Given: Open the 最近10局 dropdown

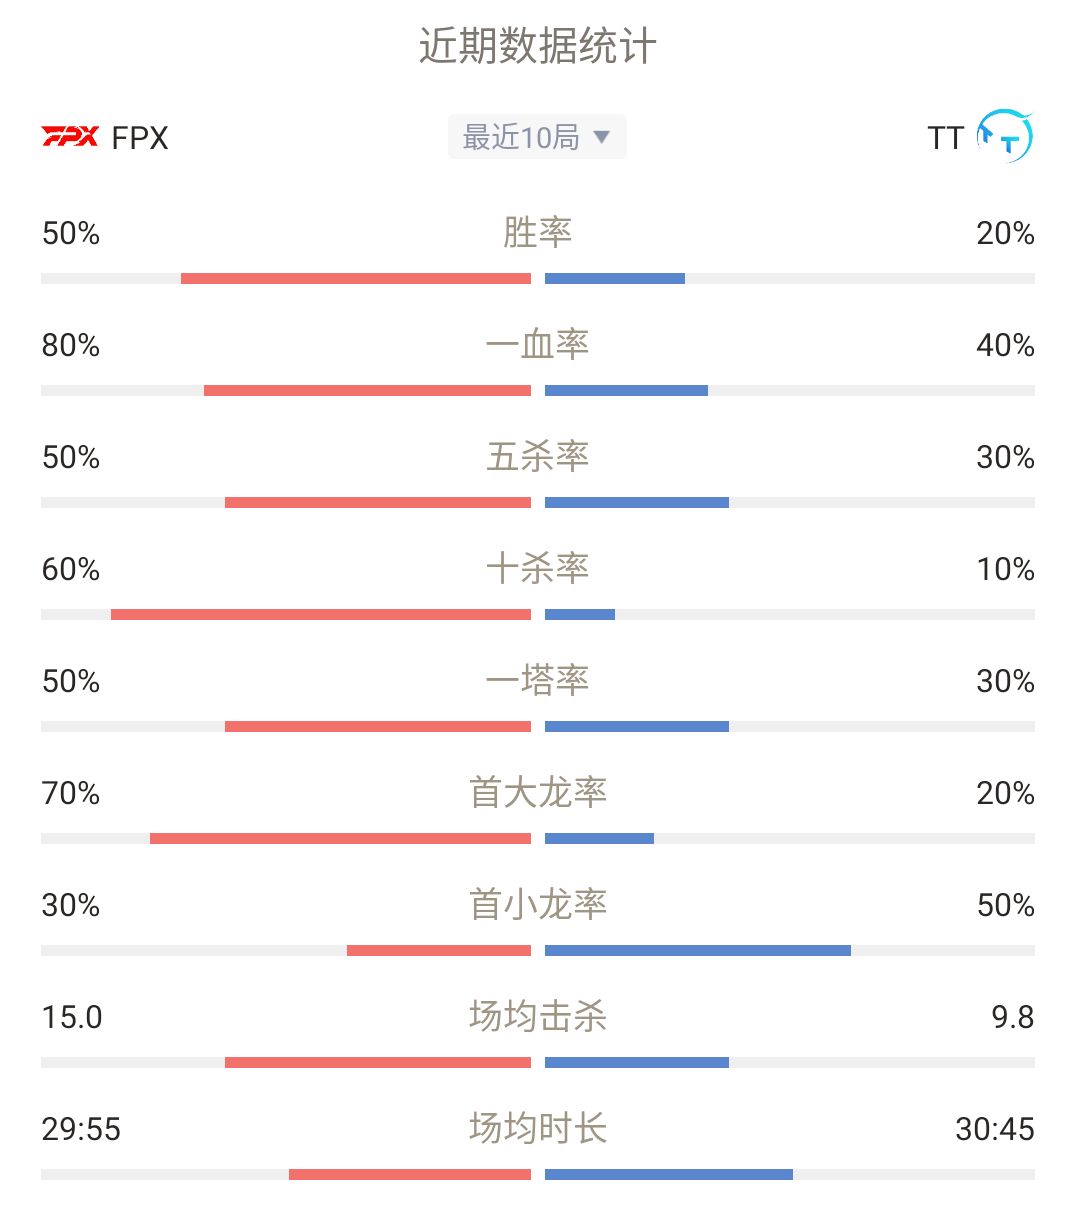Looking at the screenshot, I should [537, 136].
